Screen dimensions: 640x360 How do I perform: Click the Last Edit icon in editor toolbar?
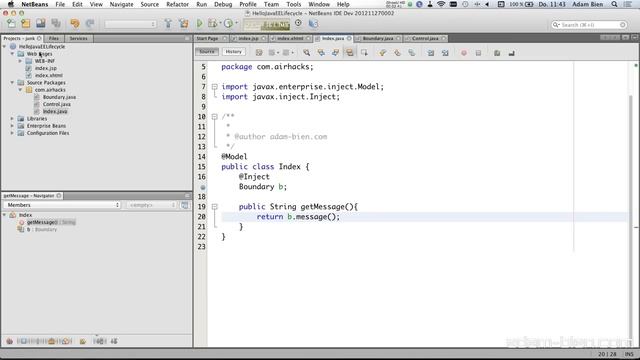(x=259, y=53)
